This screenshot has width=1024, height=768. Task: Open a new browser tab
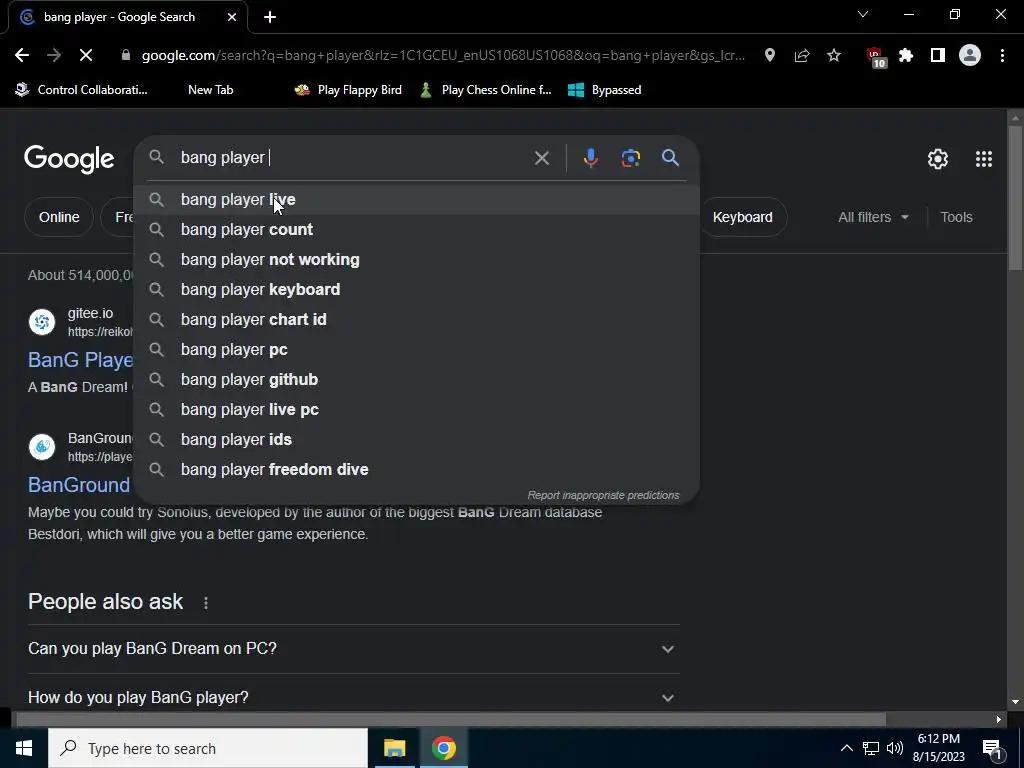click(x=270, y=17)
